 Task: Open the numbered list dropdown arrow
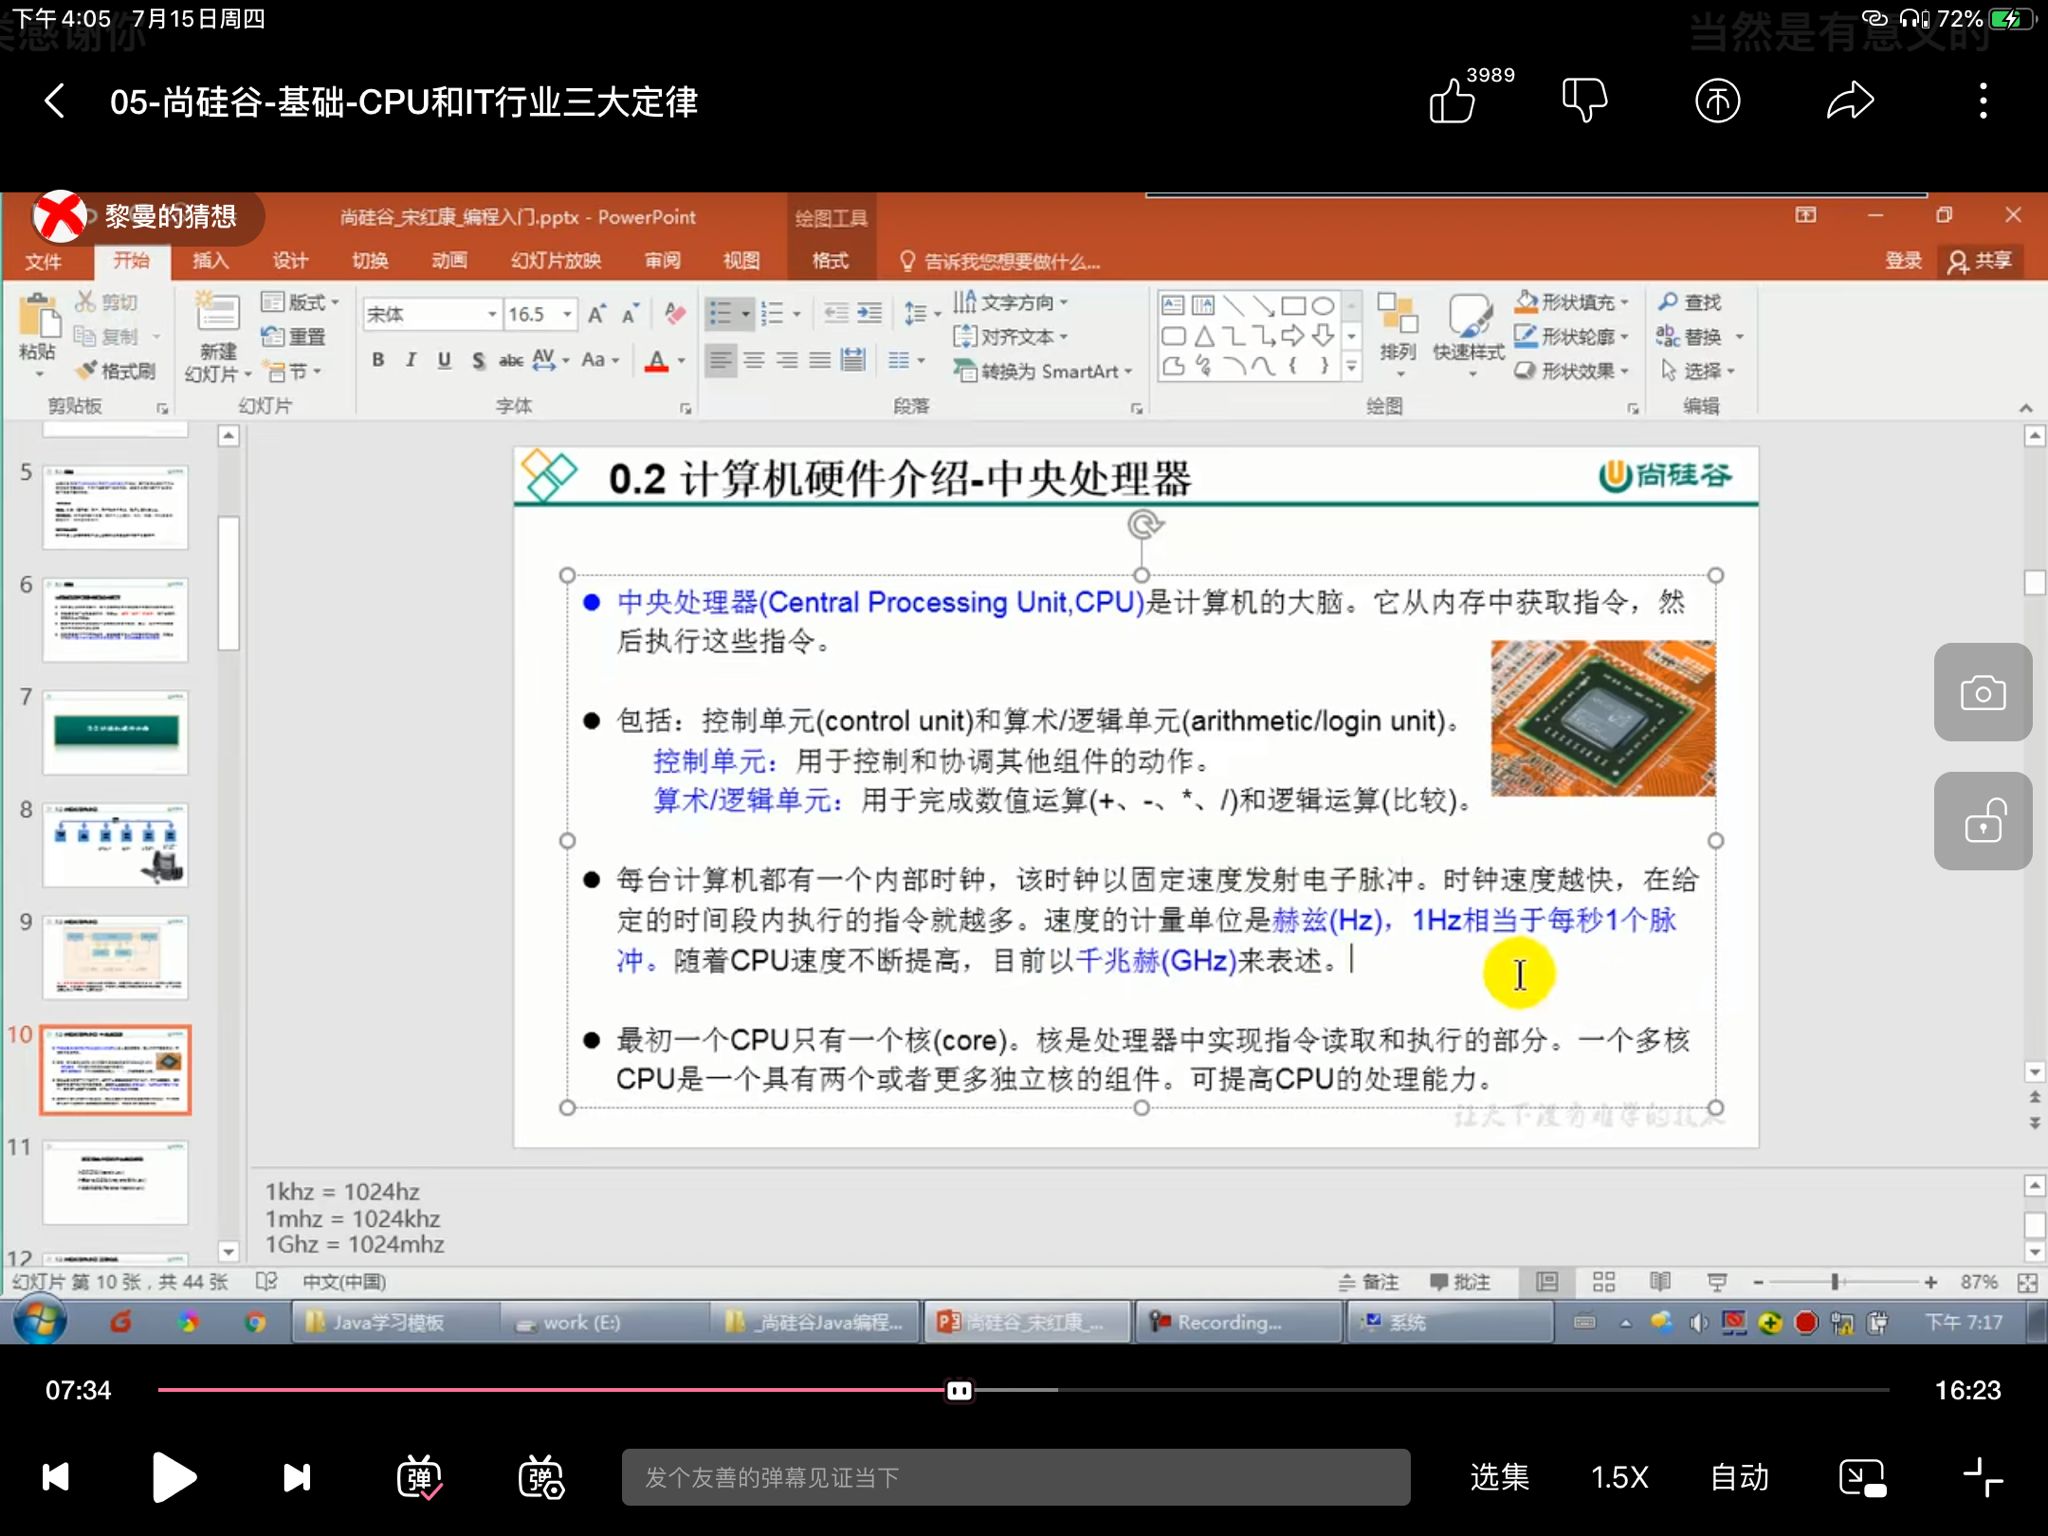pos(797,314)
